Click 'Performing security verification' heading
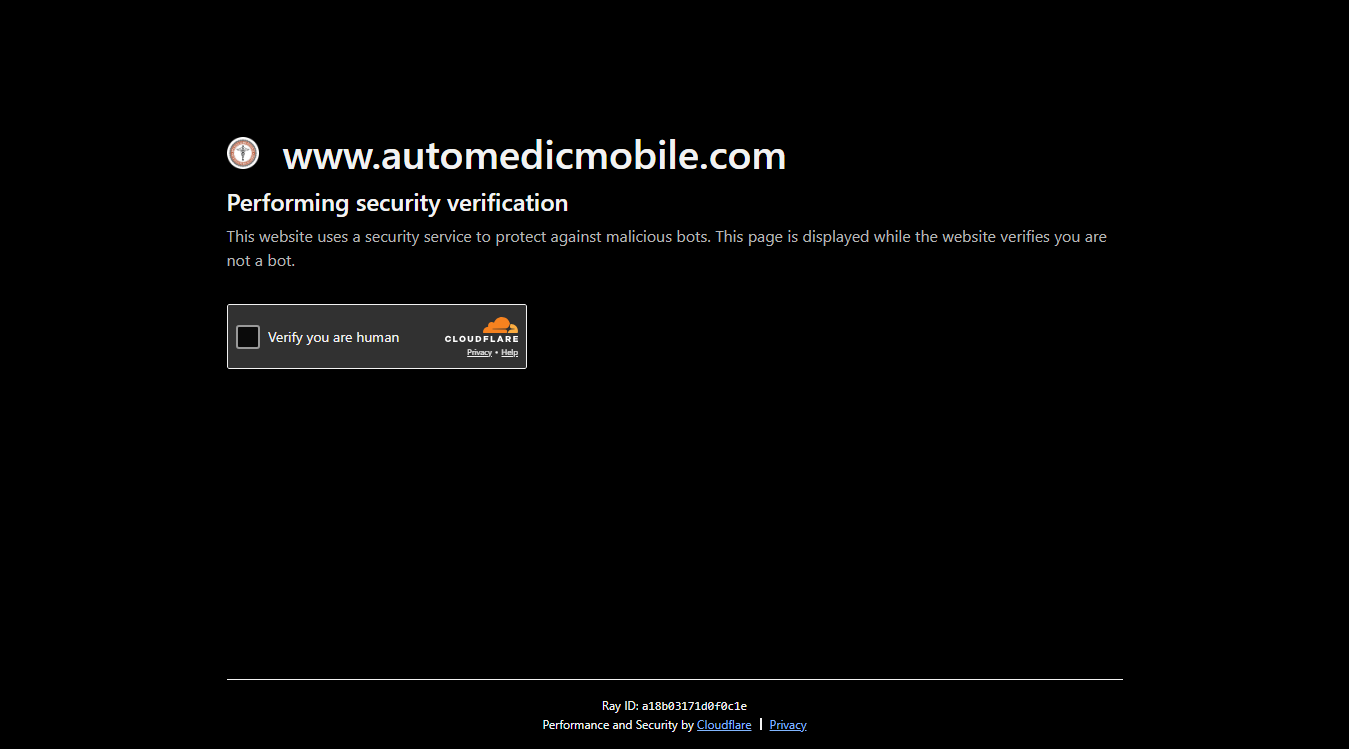Viewport: 1349px width, 749px height. [x=397, y=203]
